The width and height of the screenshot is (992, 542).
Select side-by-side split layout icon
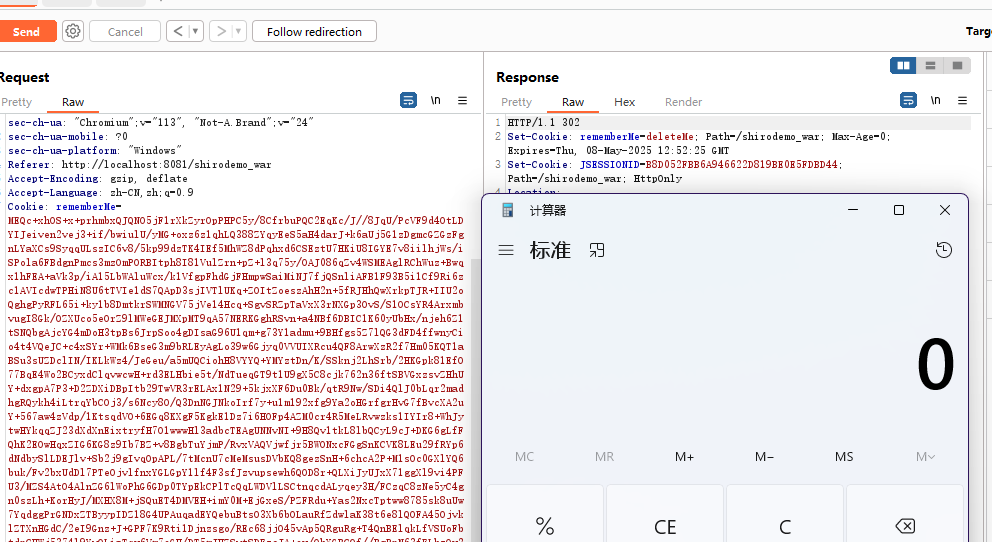(903, 65)
